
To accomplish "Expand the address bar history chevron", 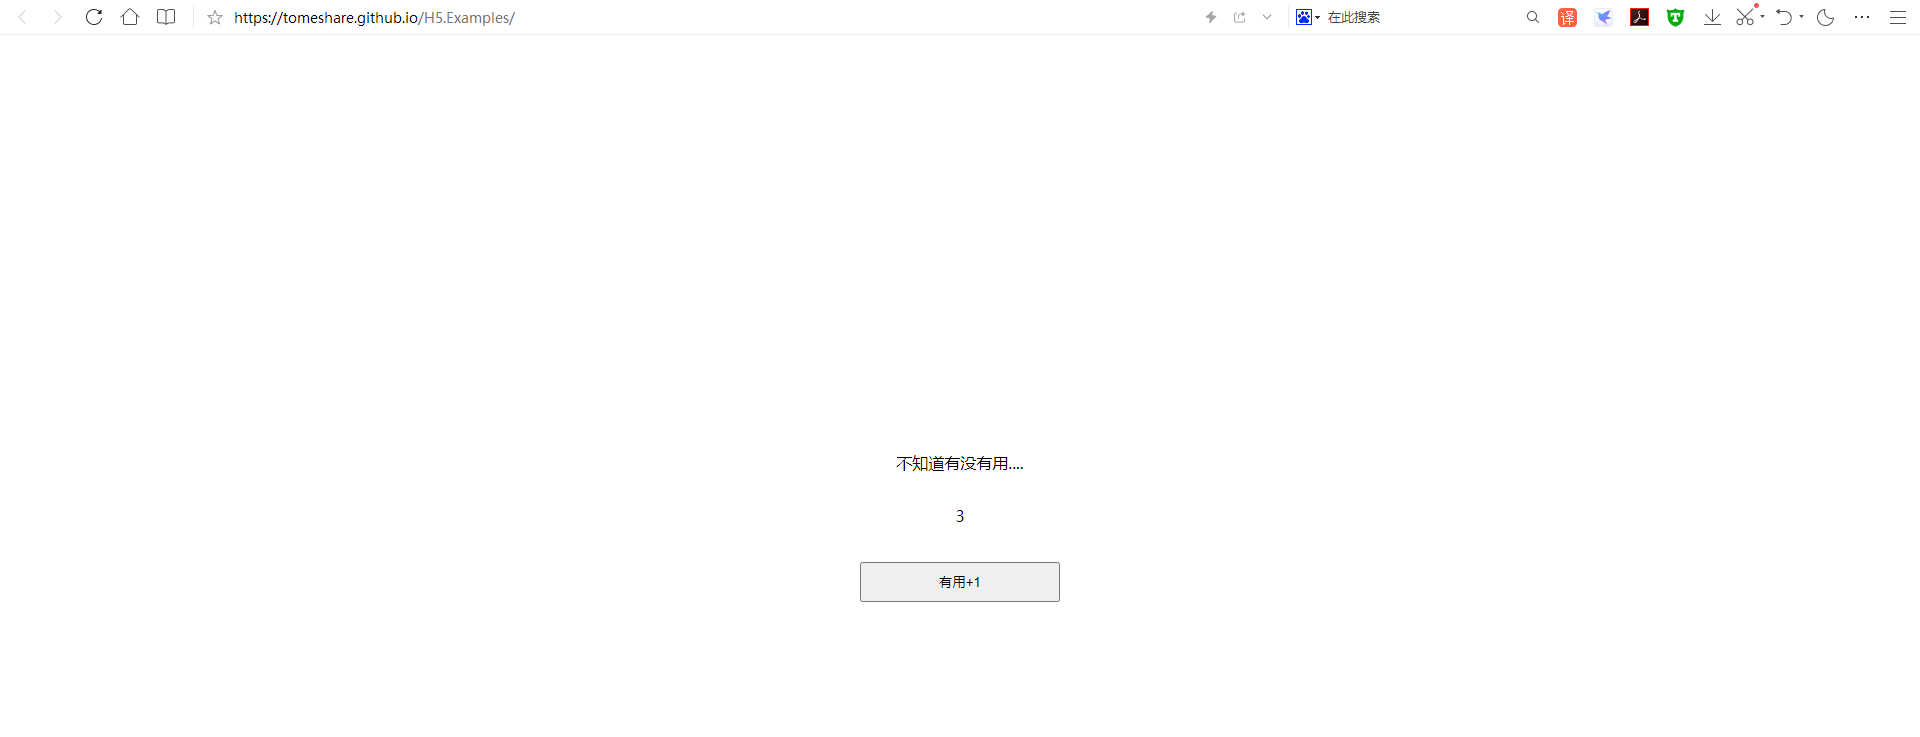I will click(x=1267, y=17).
